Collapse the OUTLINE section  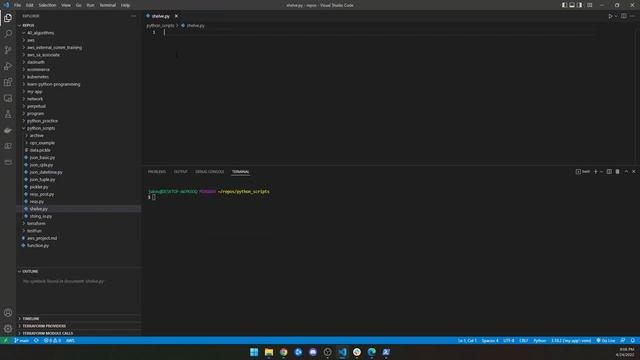30,271
